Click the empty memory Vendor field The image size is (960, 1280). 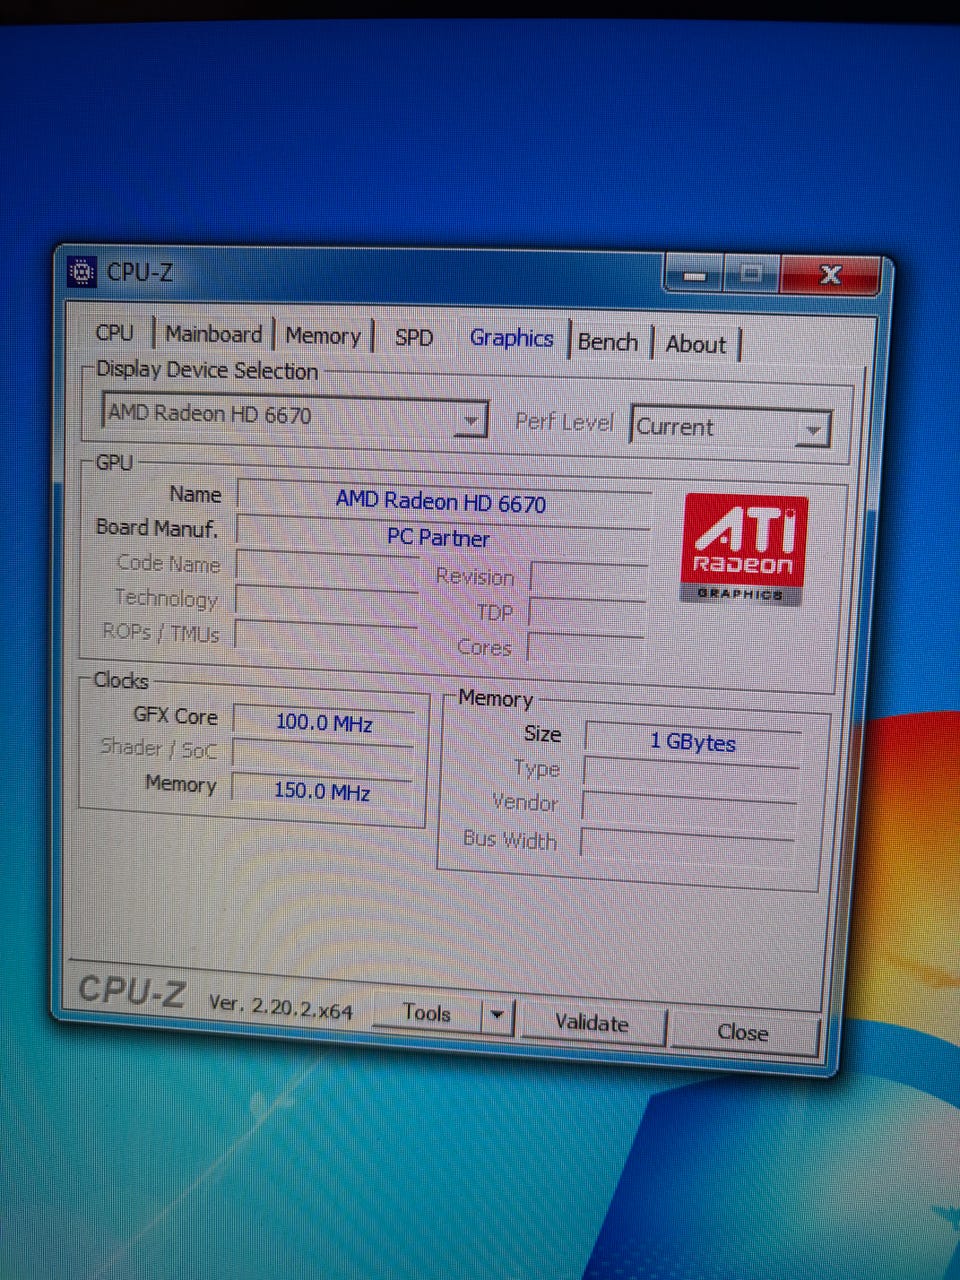coord(689,810)
